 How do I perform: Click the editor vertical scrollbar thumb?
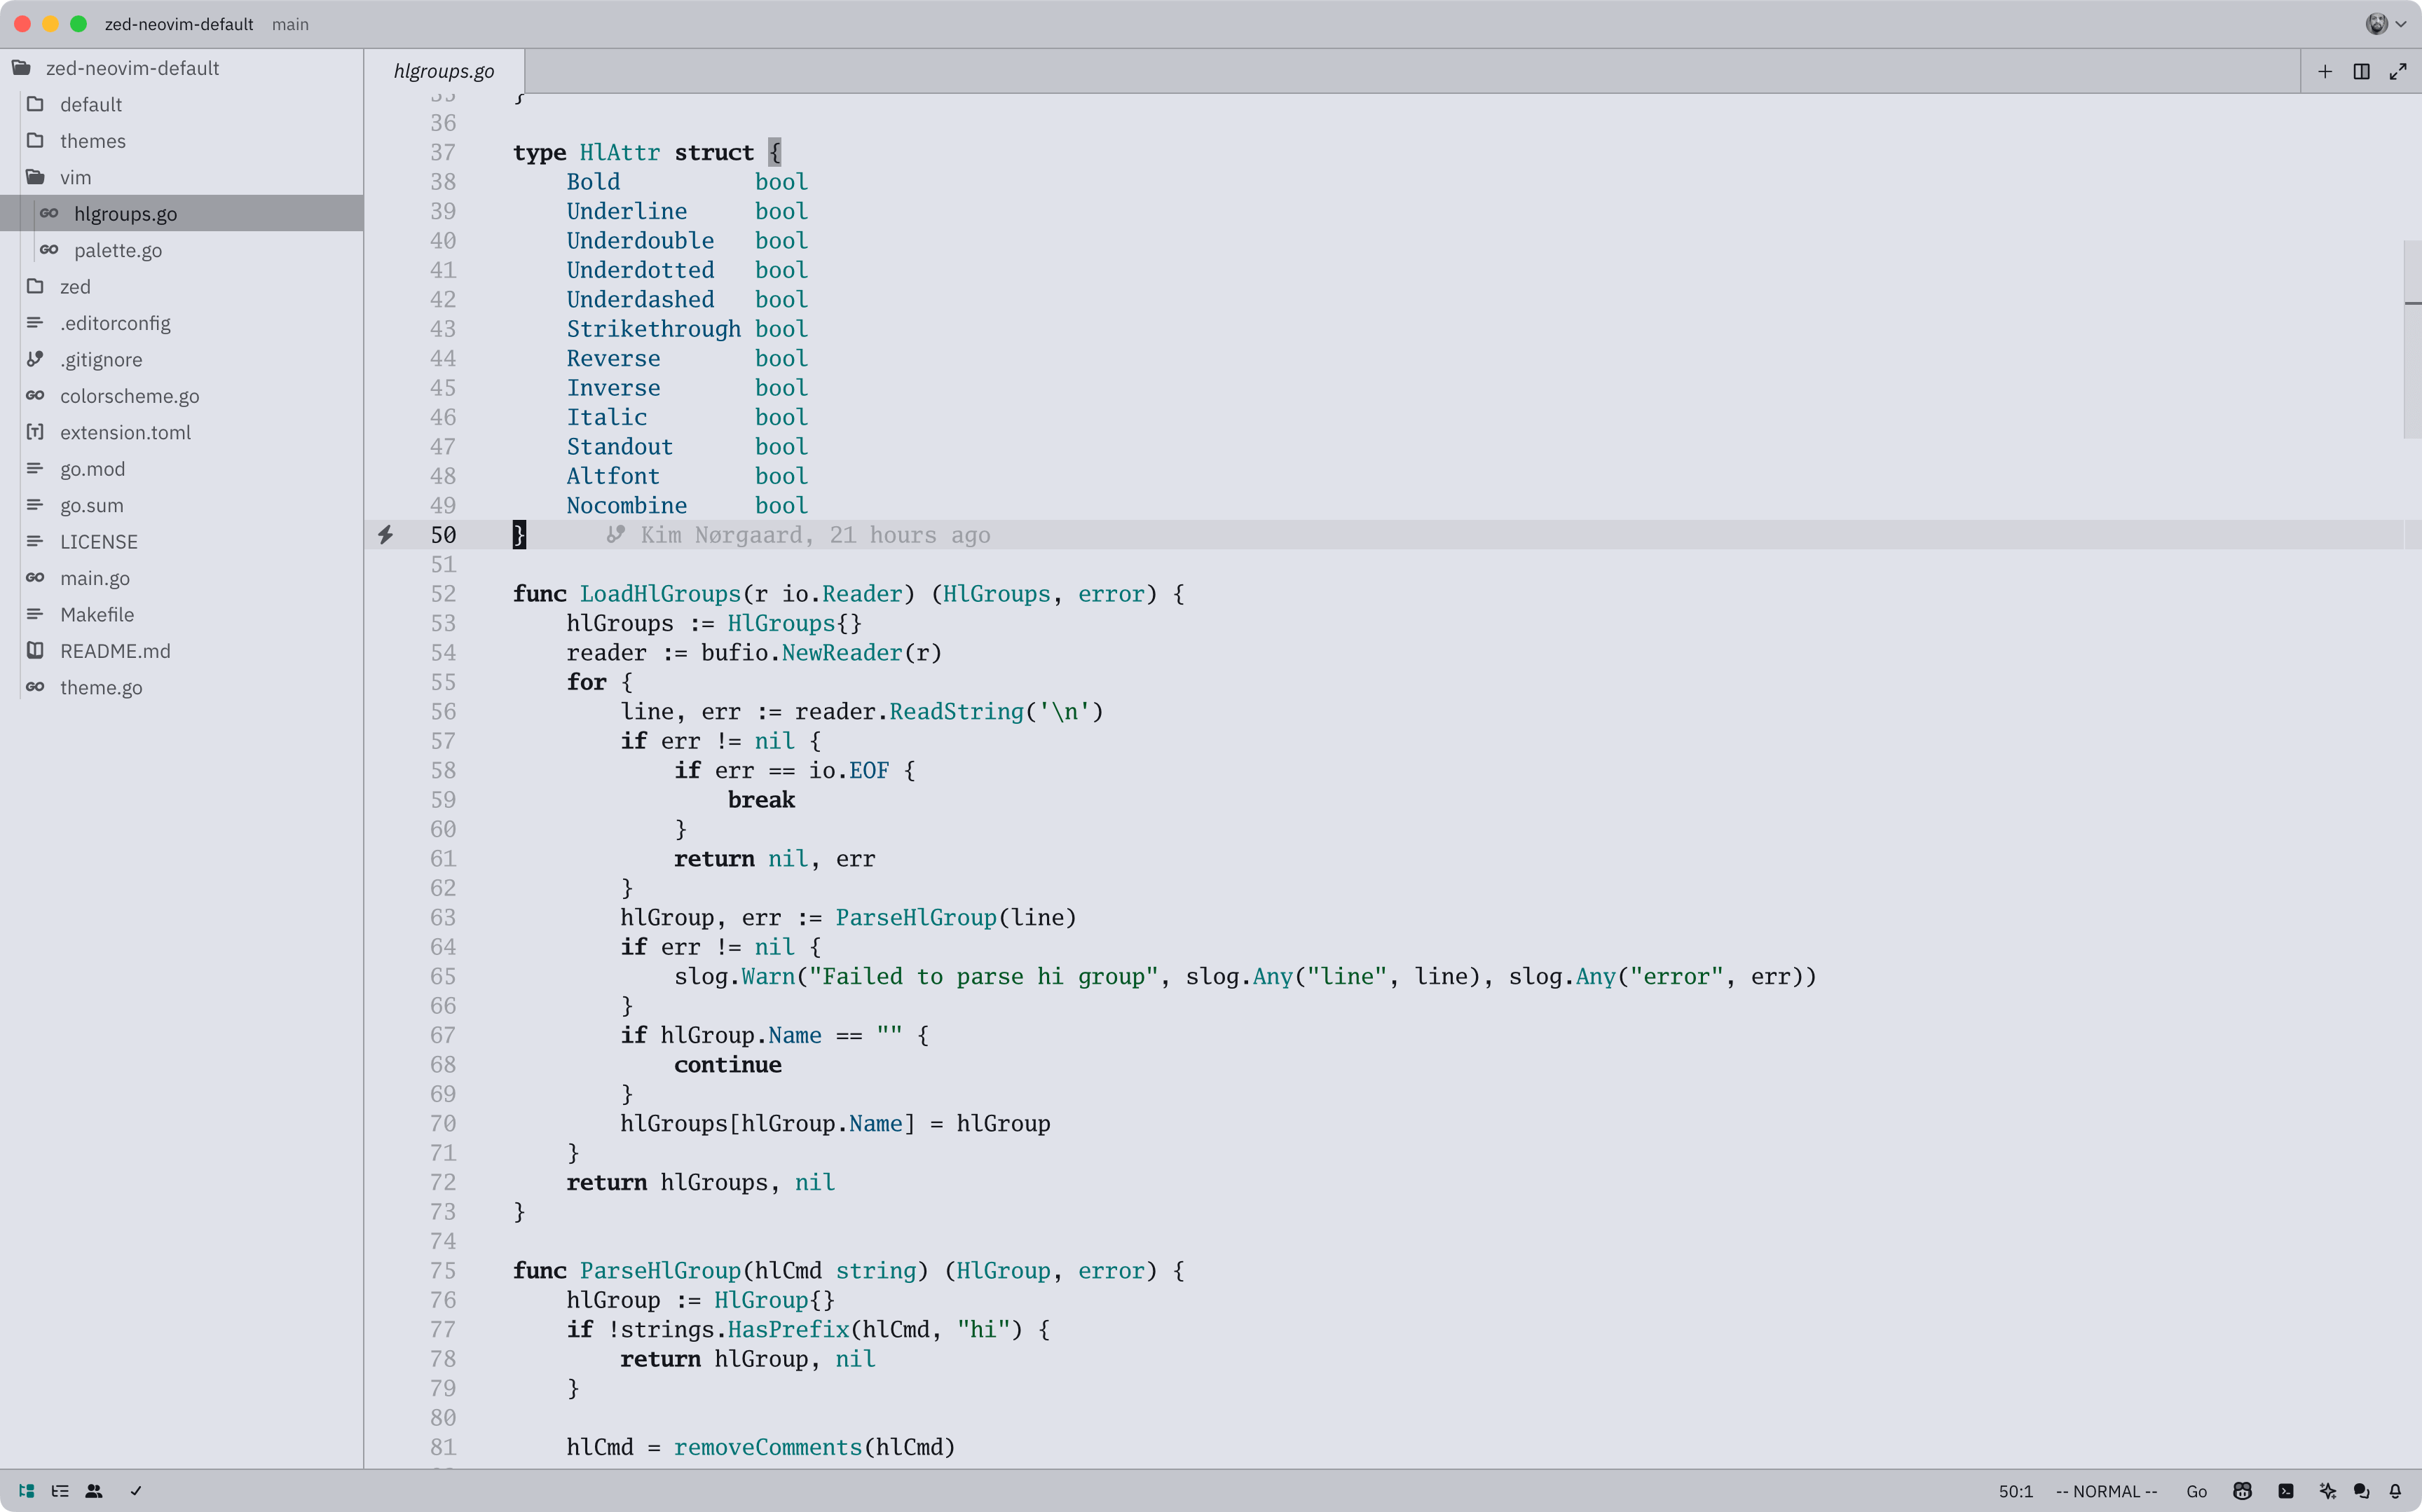point(2412,339)
